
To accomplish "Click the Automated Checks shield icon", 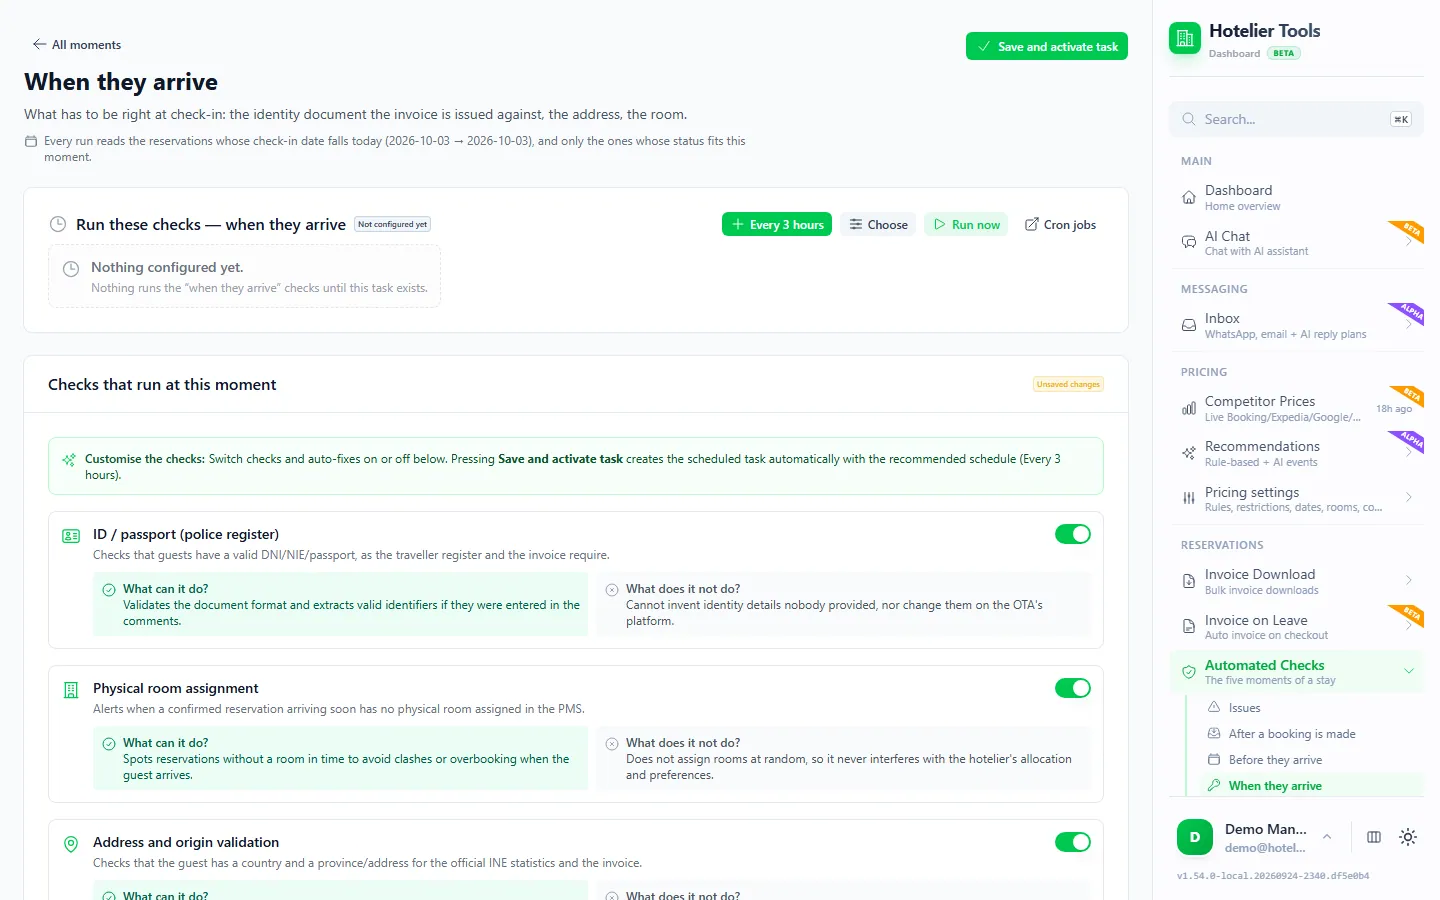I will [1189, 672].
